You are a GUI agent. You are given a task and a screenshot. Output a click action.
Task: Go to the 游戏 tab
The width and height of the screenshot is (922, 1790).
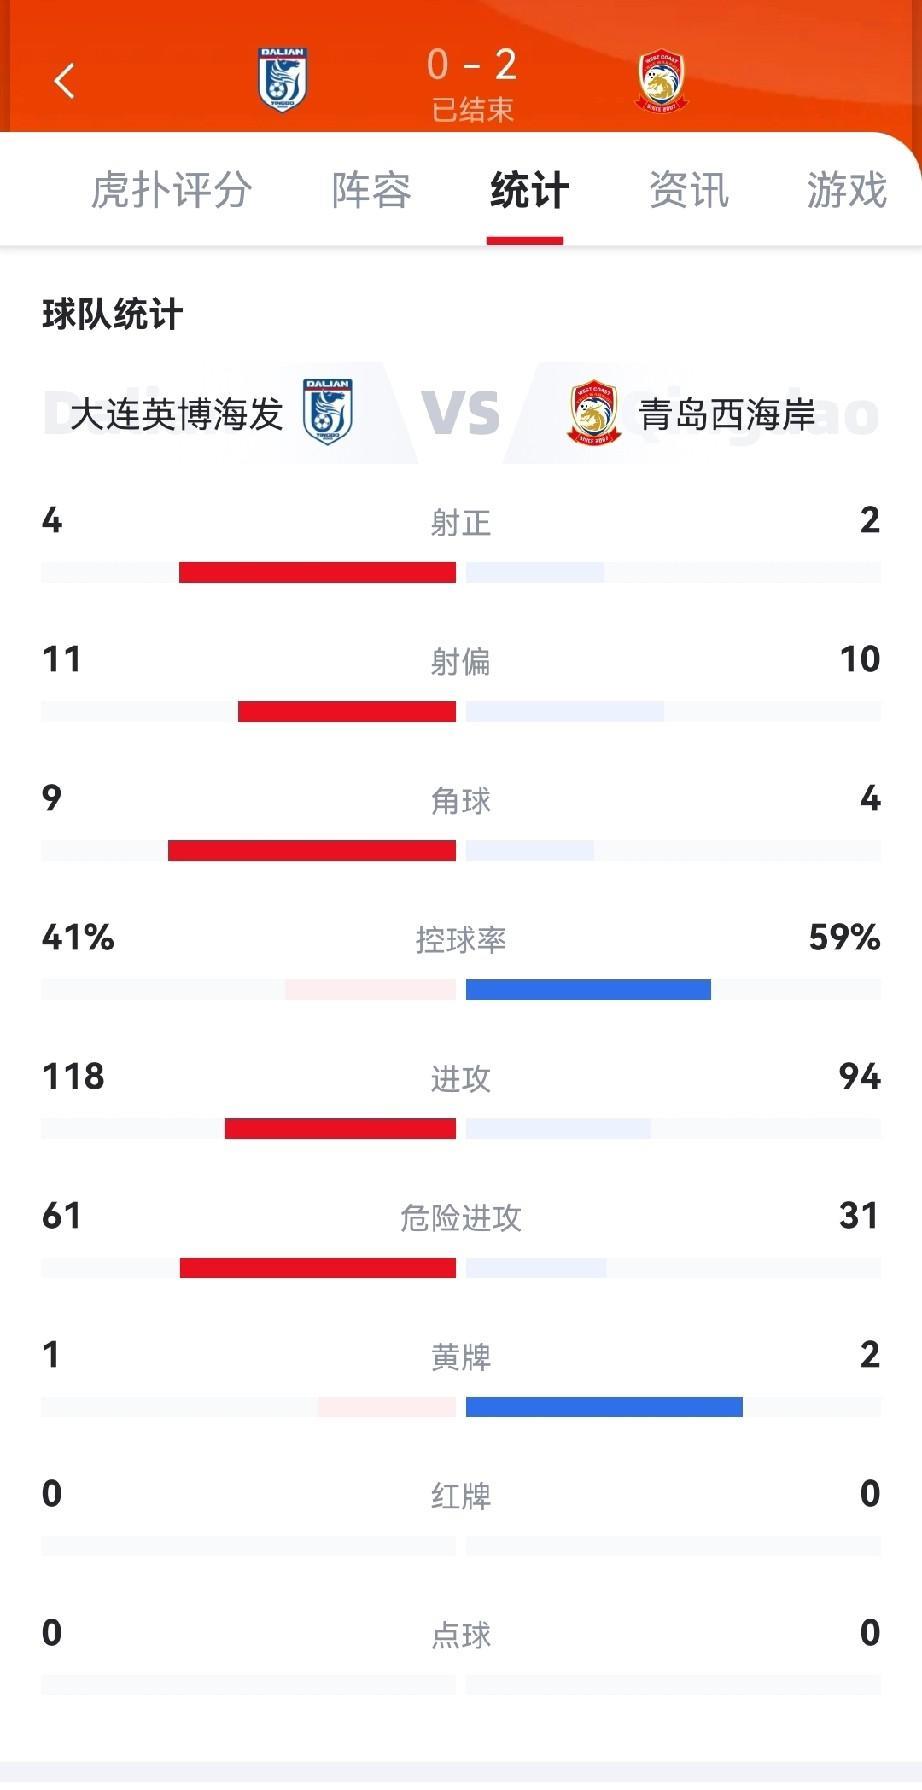coord(846,190)
